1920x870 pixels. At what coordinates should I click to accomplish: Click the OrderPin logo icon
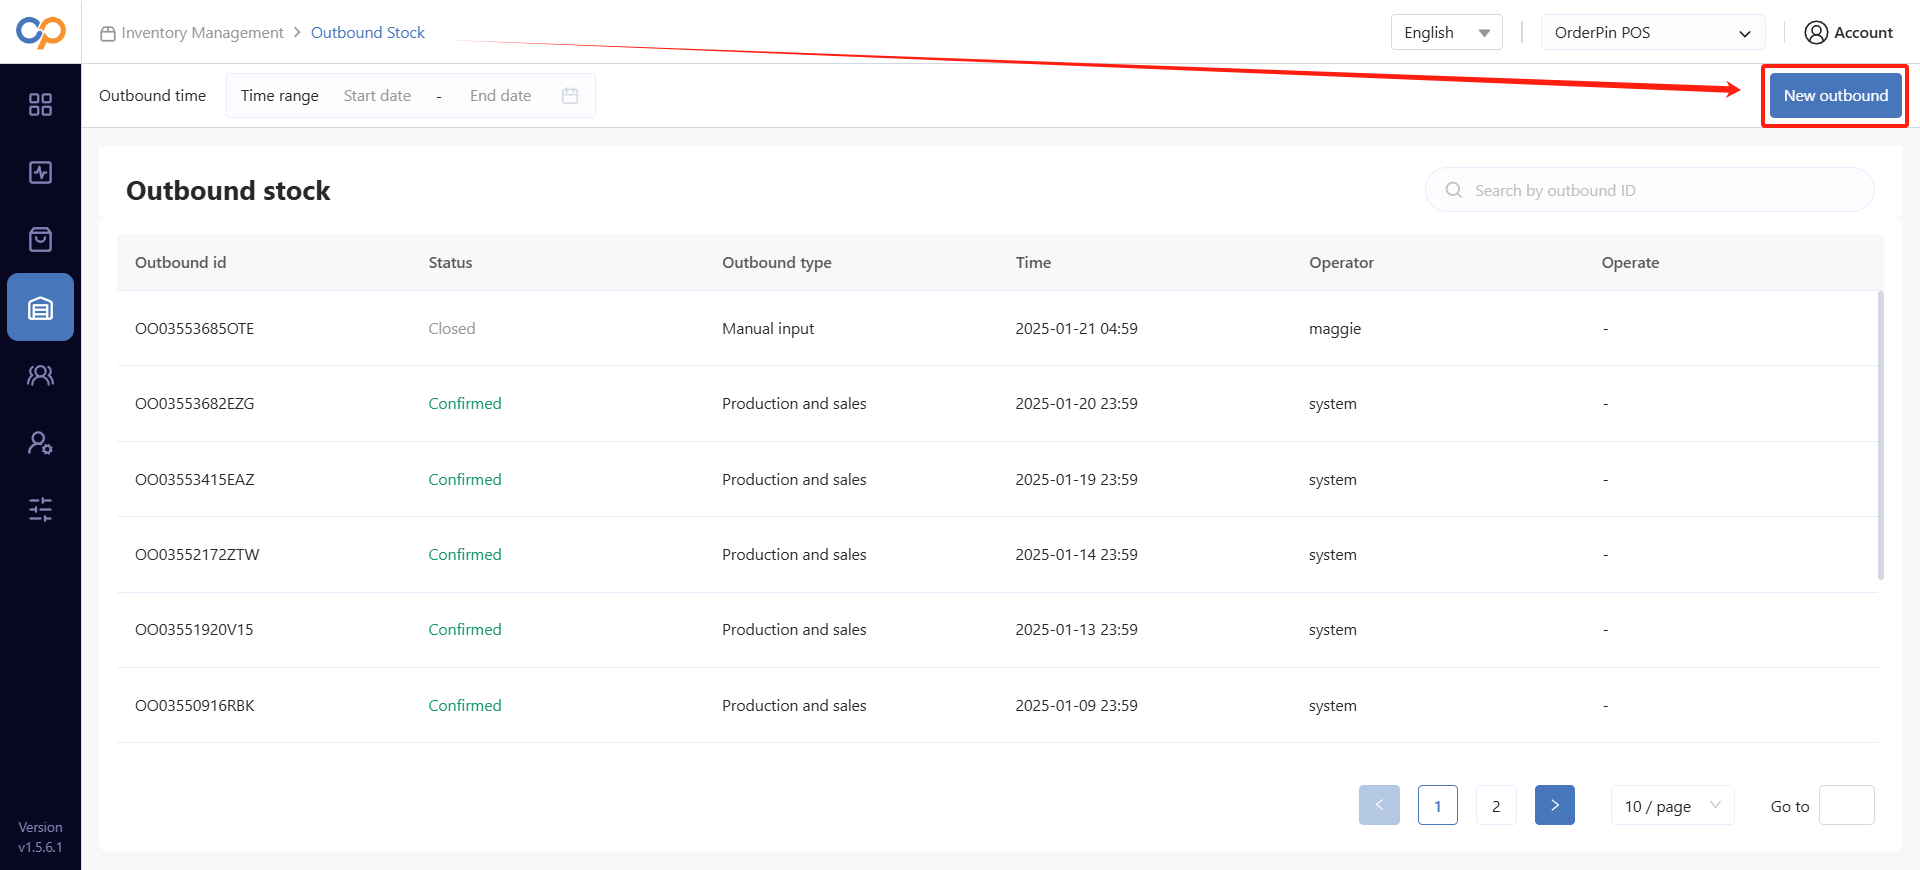click(41, 32)
